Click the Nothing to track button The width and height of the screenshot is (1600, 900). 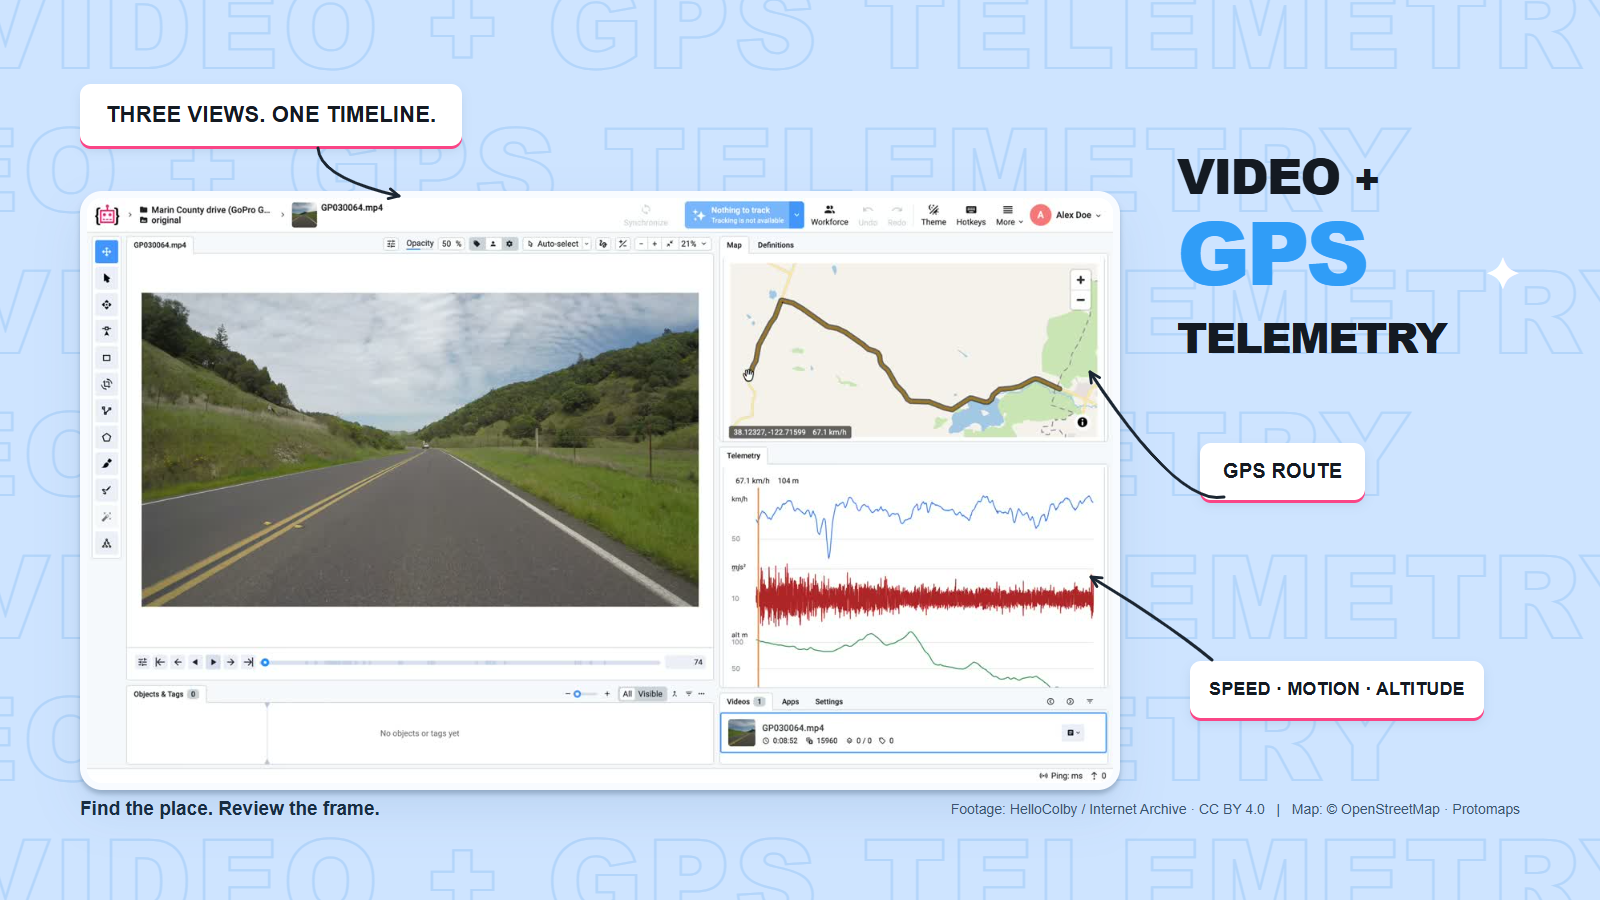click(x=739, y=215)
